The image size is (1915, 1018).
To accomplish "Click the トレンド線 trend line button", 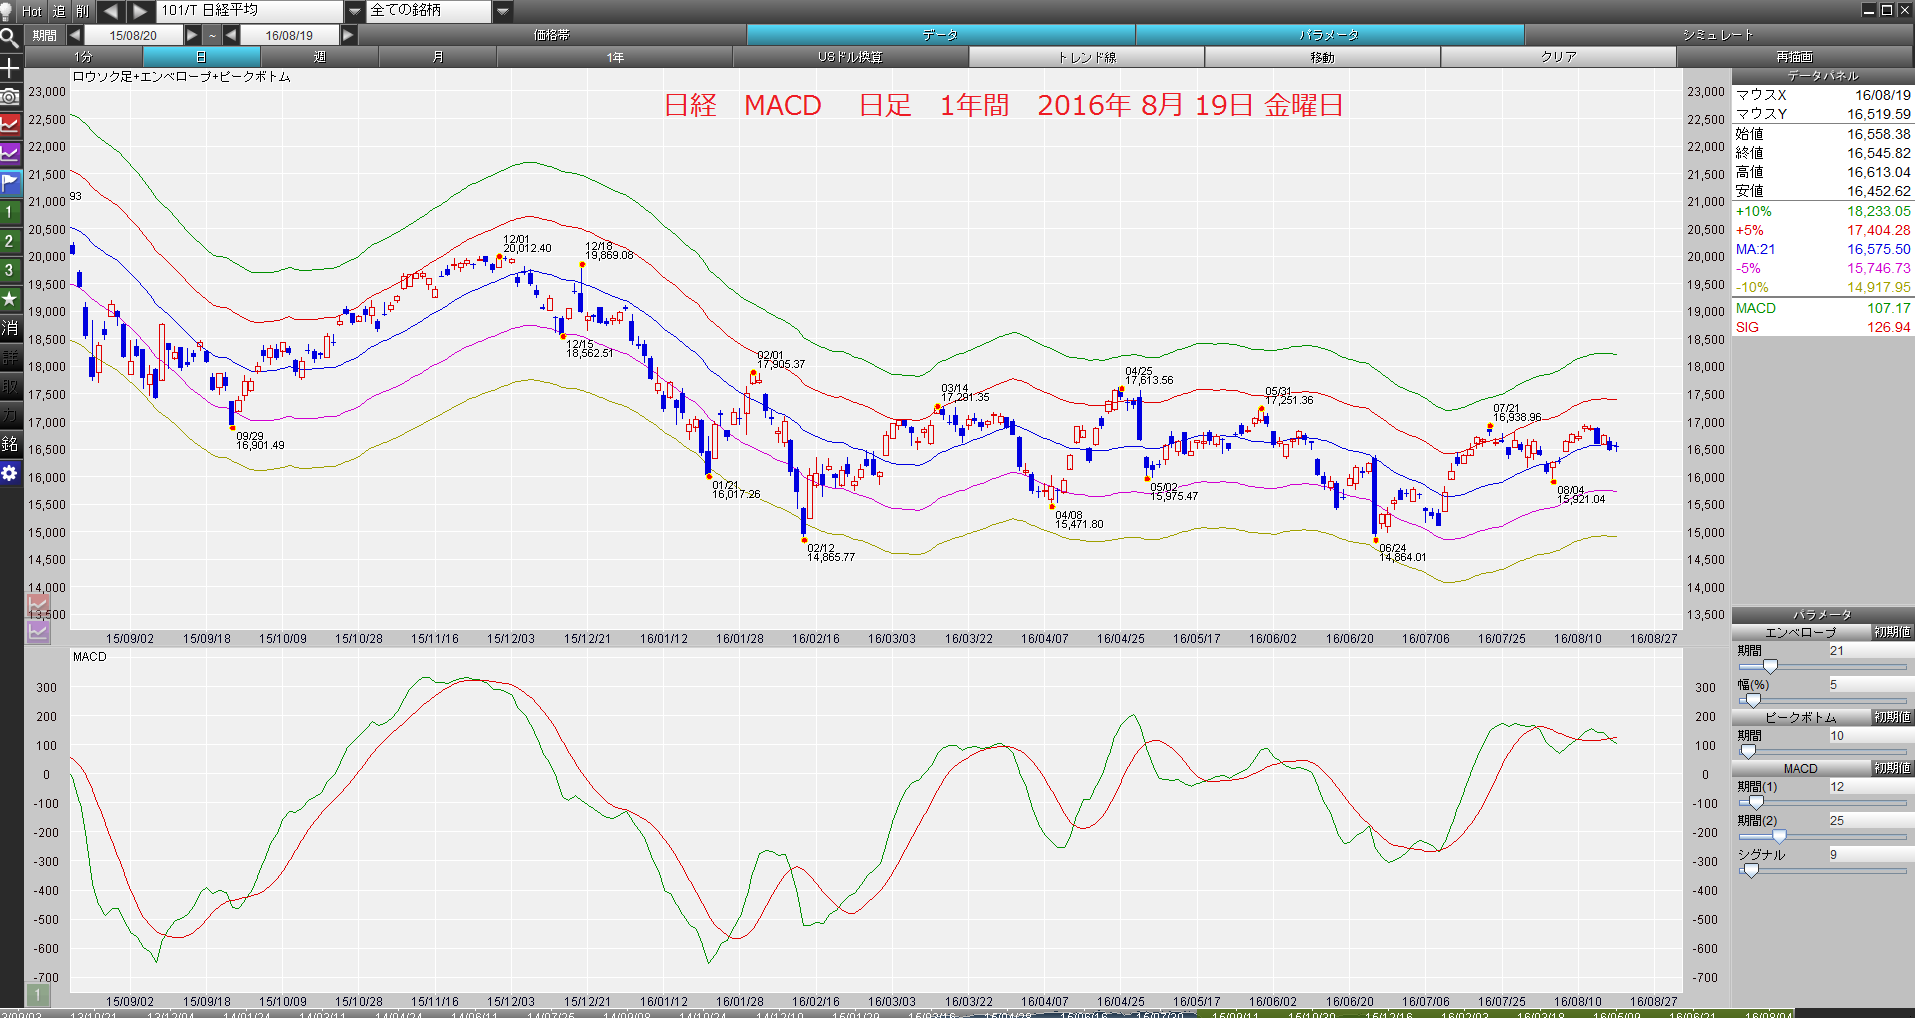I will pyautogui.click(x=1087, y=57).
